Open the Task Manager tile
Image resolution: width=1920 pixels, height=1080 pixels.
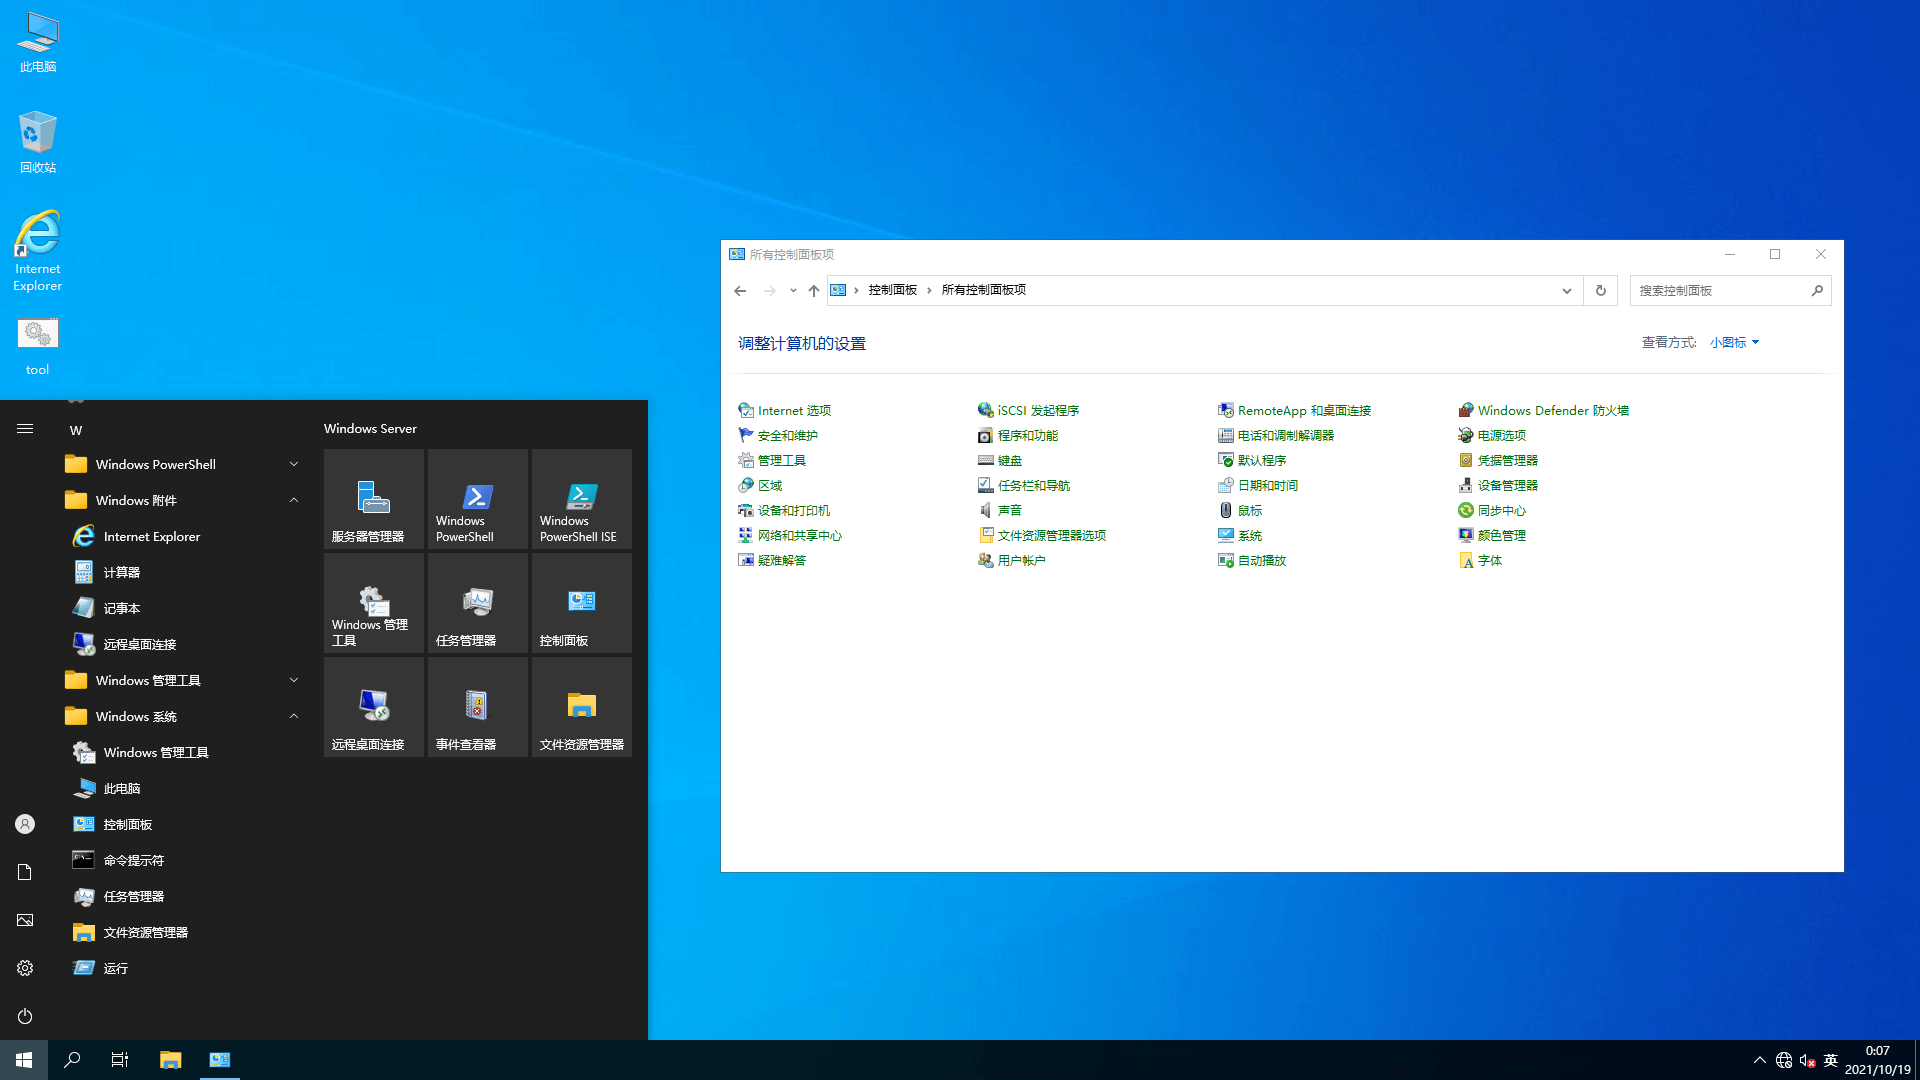point(477,602)
